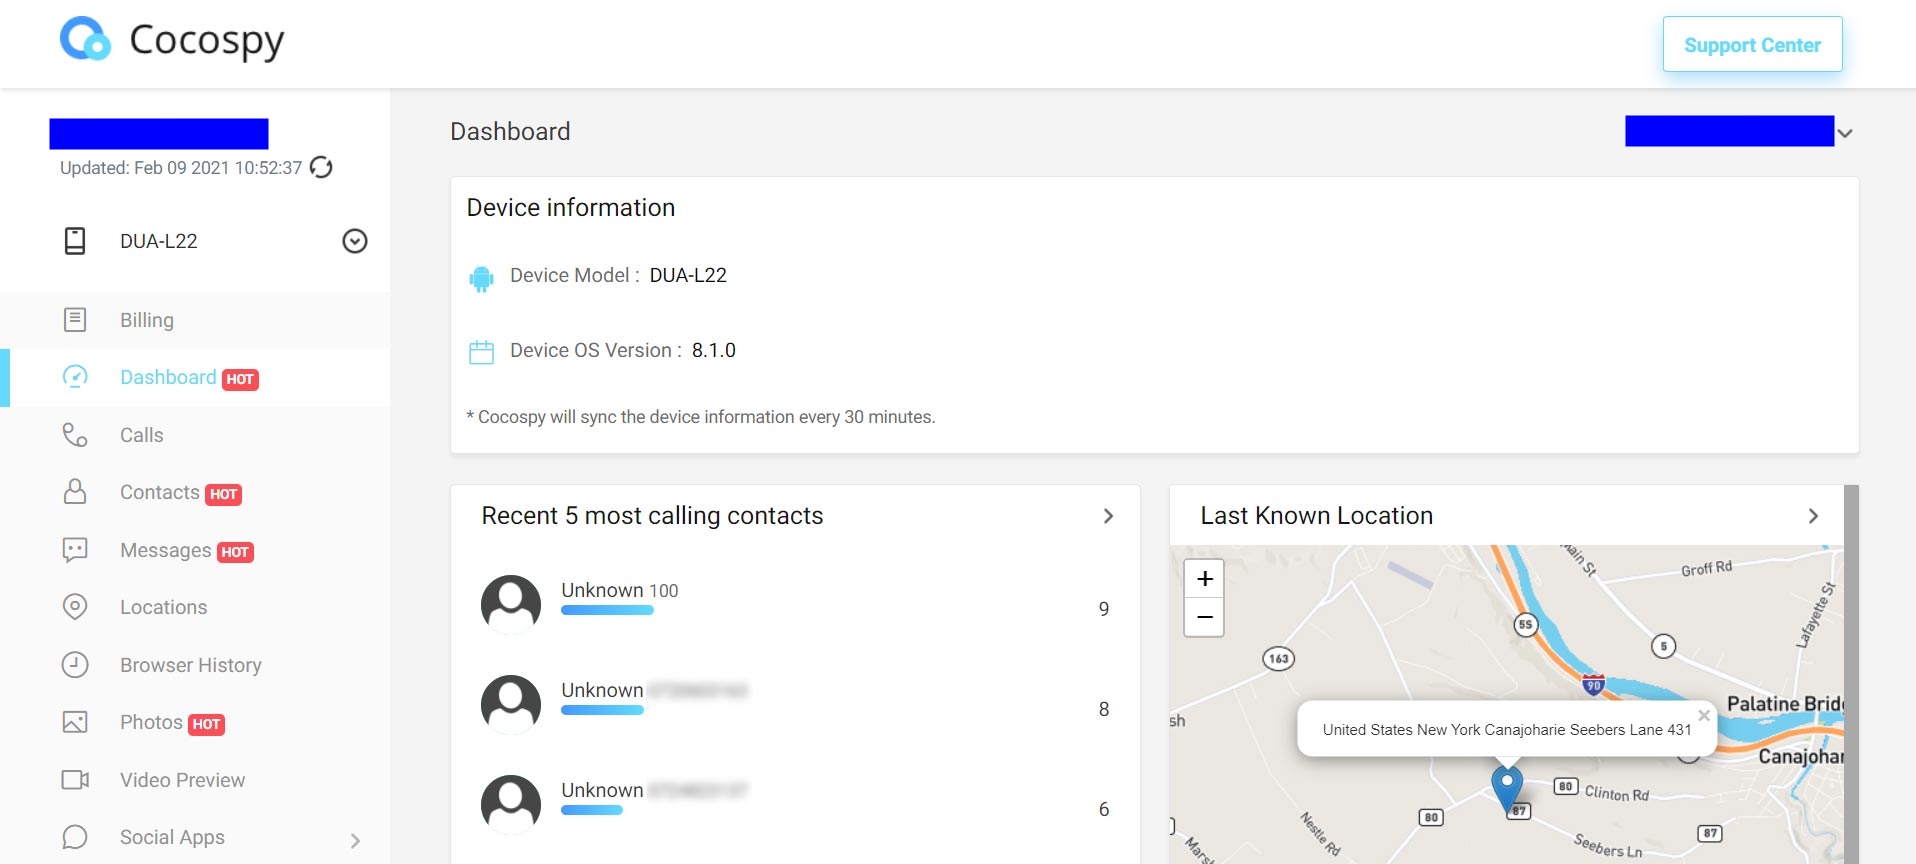Click the Cocospy logo icon
Viewport: 1916px width, 864px height.
(x=85, y=39)
